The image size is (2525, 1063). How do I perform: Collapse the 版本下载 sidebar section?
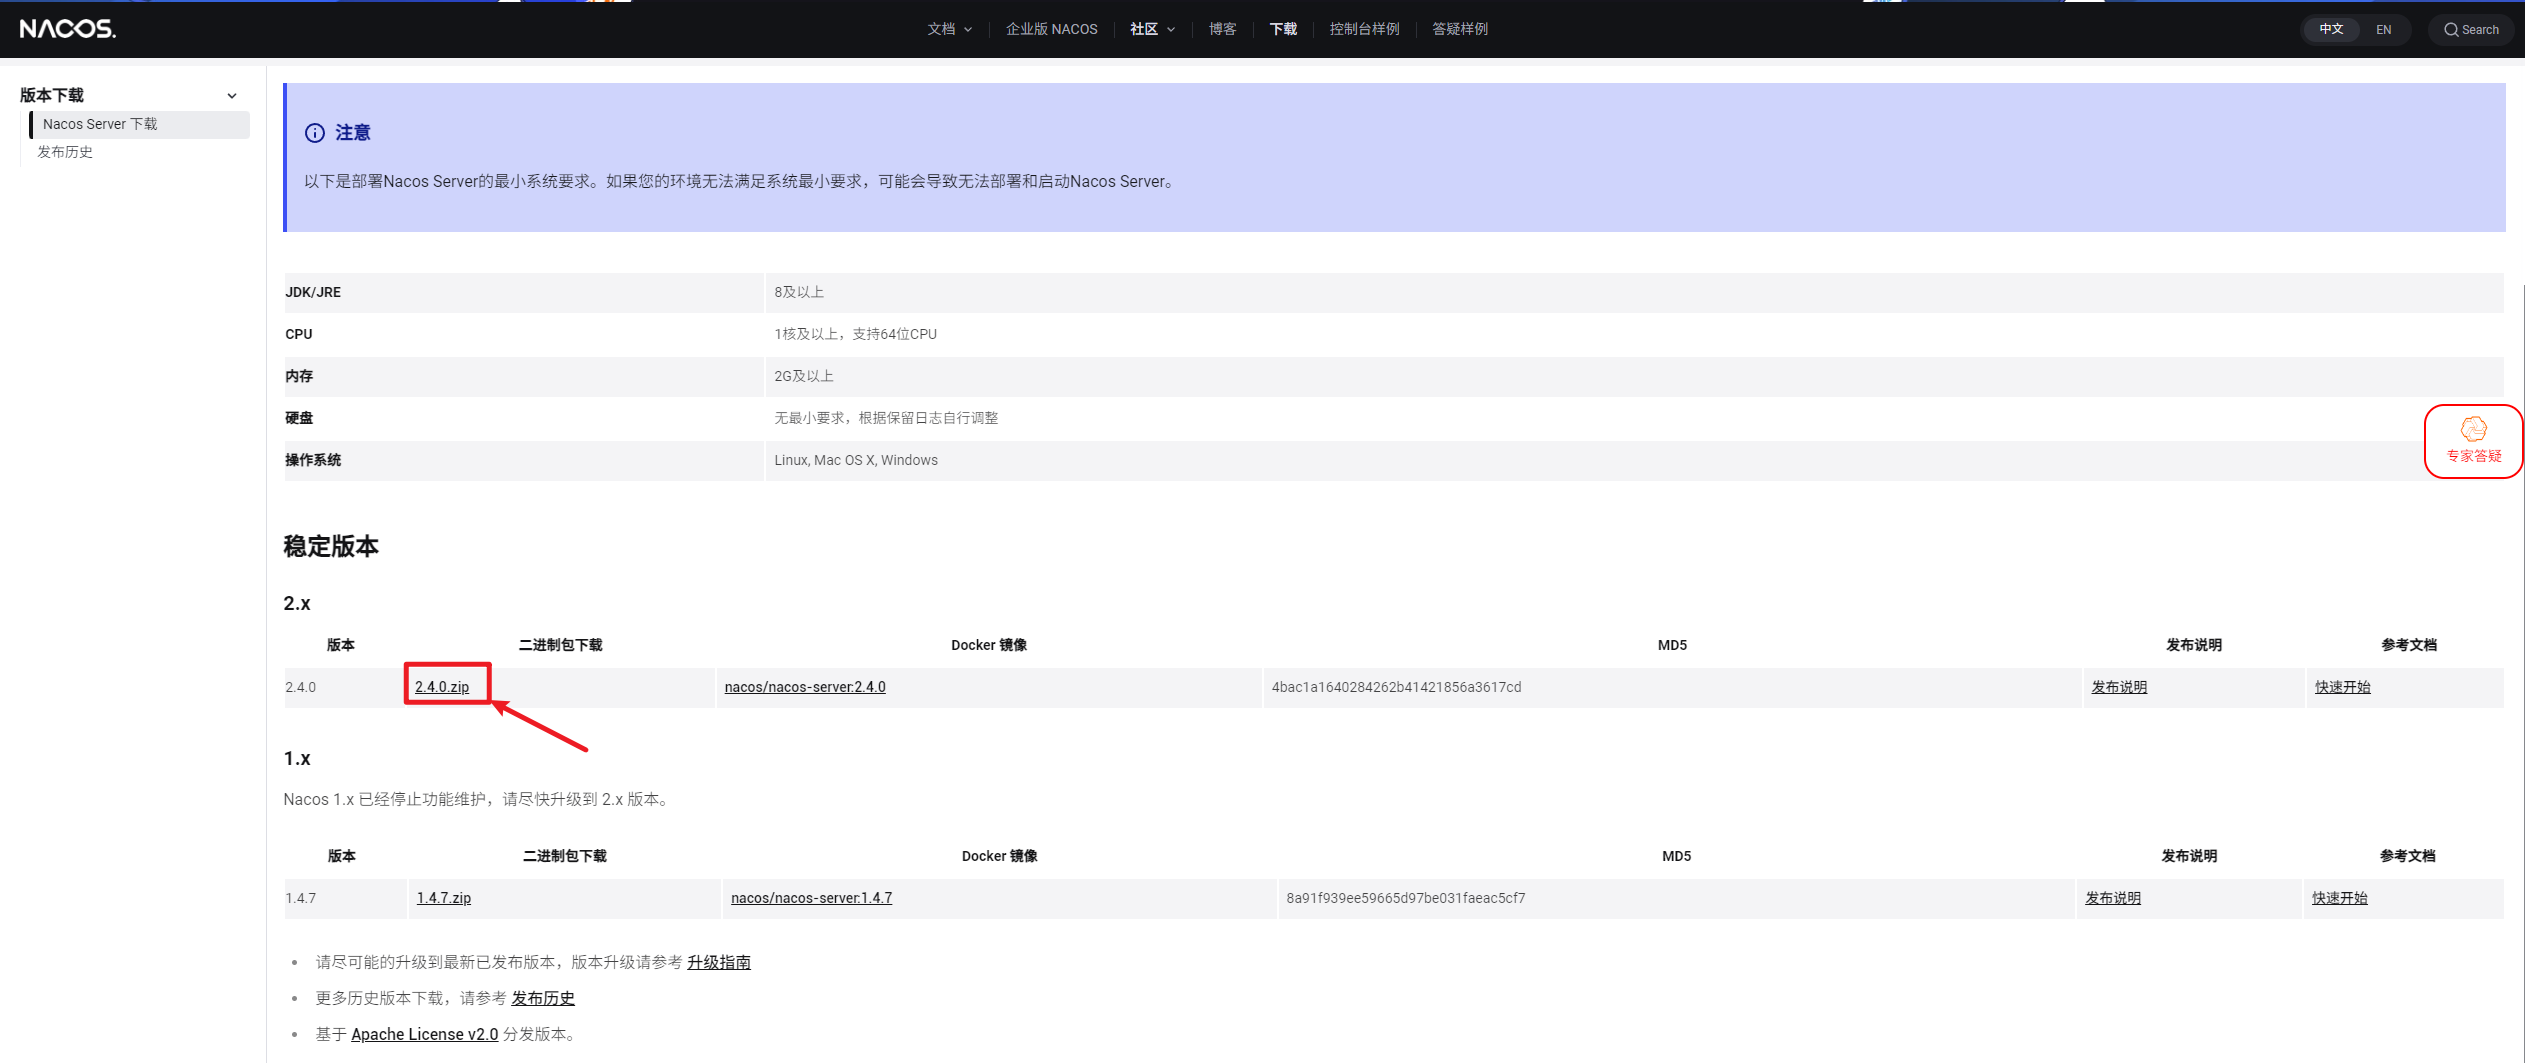(232, 96)
